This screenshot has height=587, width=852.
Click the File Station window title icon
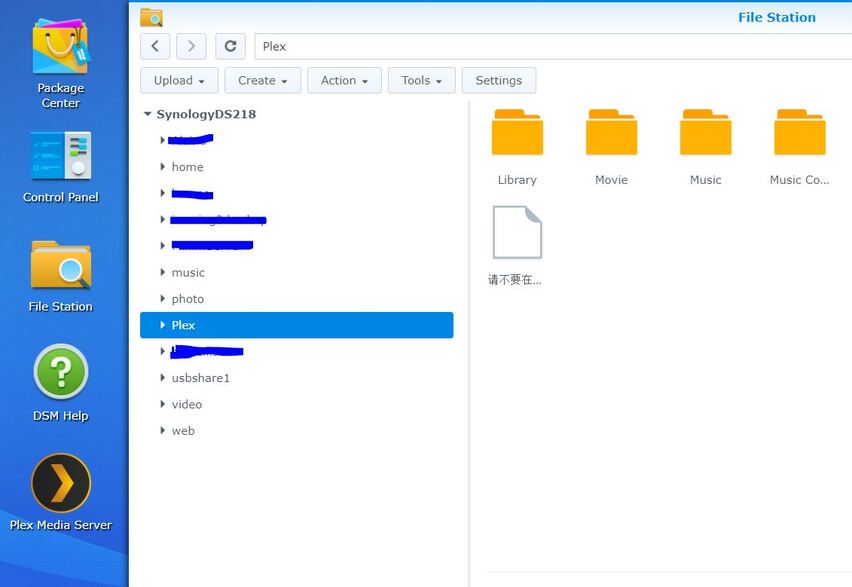click(151, 17)
